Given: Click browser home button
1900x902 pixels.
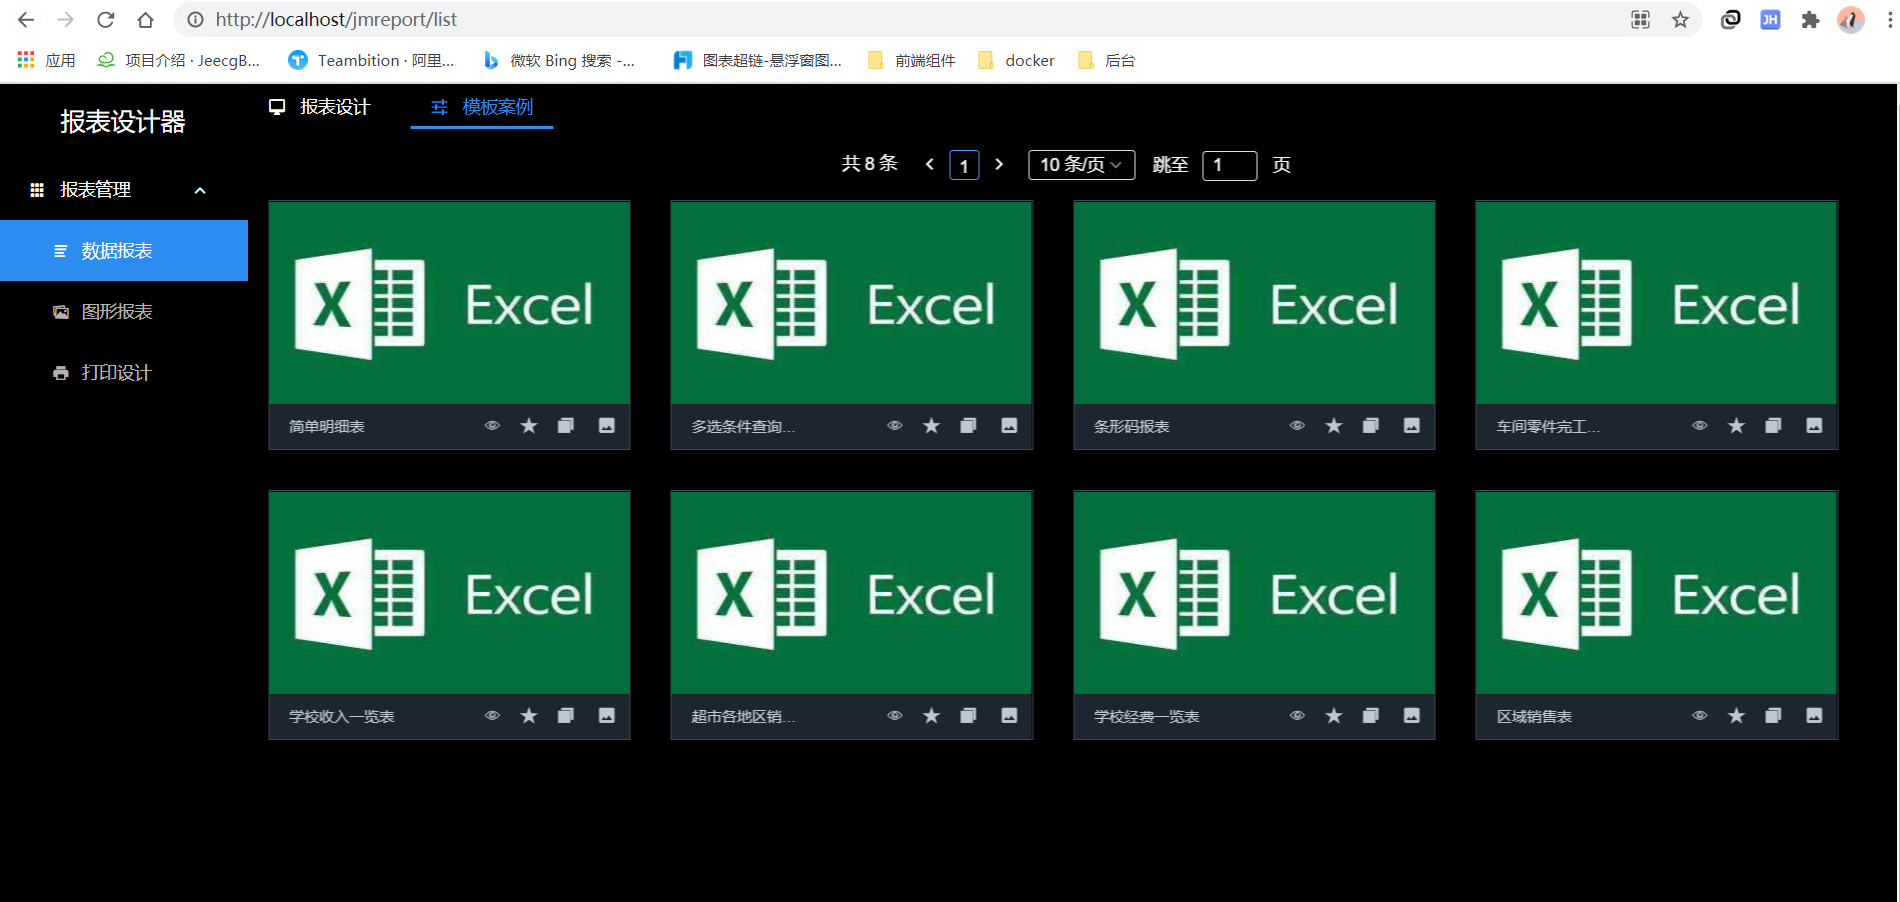Looking at the screenshot, I should [145, 20].
